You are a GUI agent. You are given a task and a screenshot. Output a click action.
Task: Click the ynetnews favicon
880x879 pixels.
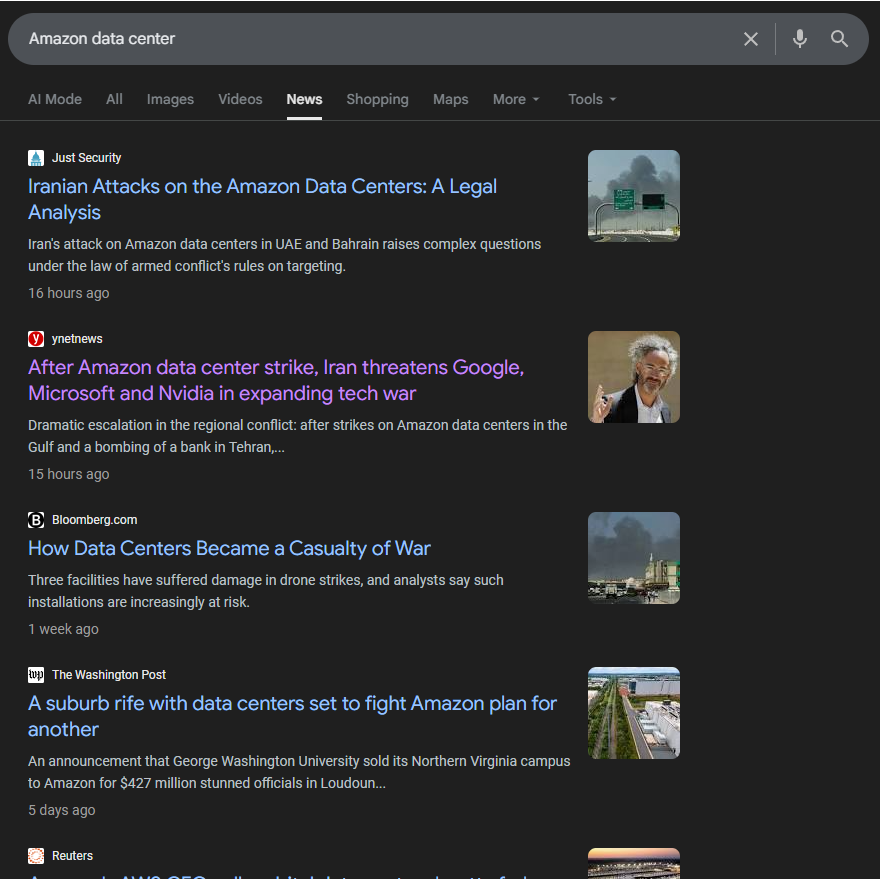tap(36, 339)
